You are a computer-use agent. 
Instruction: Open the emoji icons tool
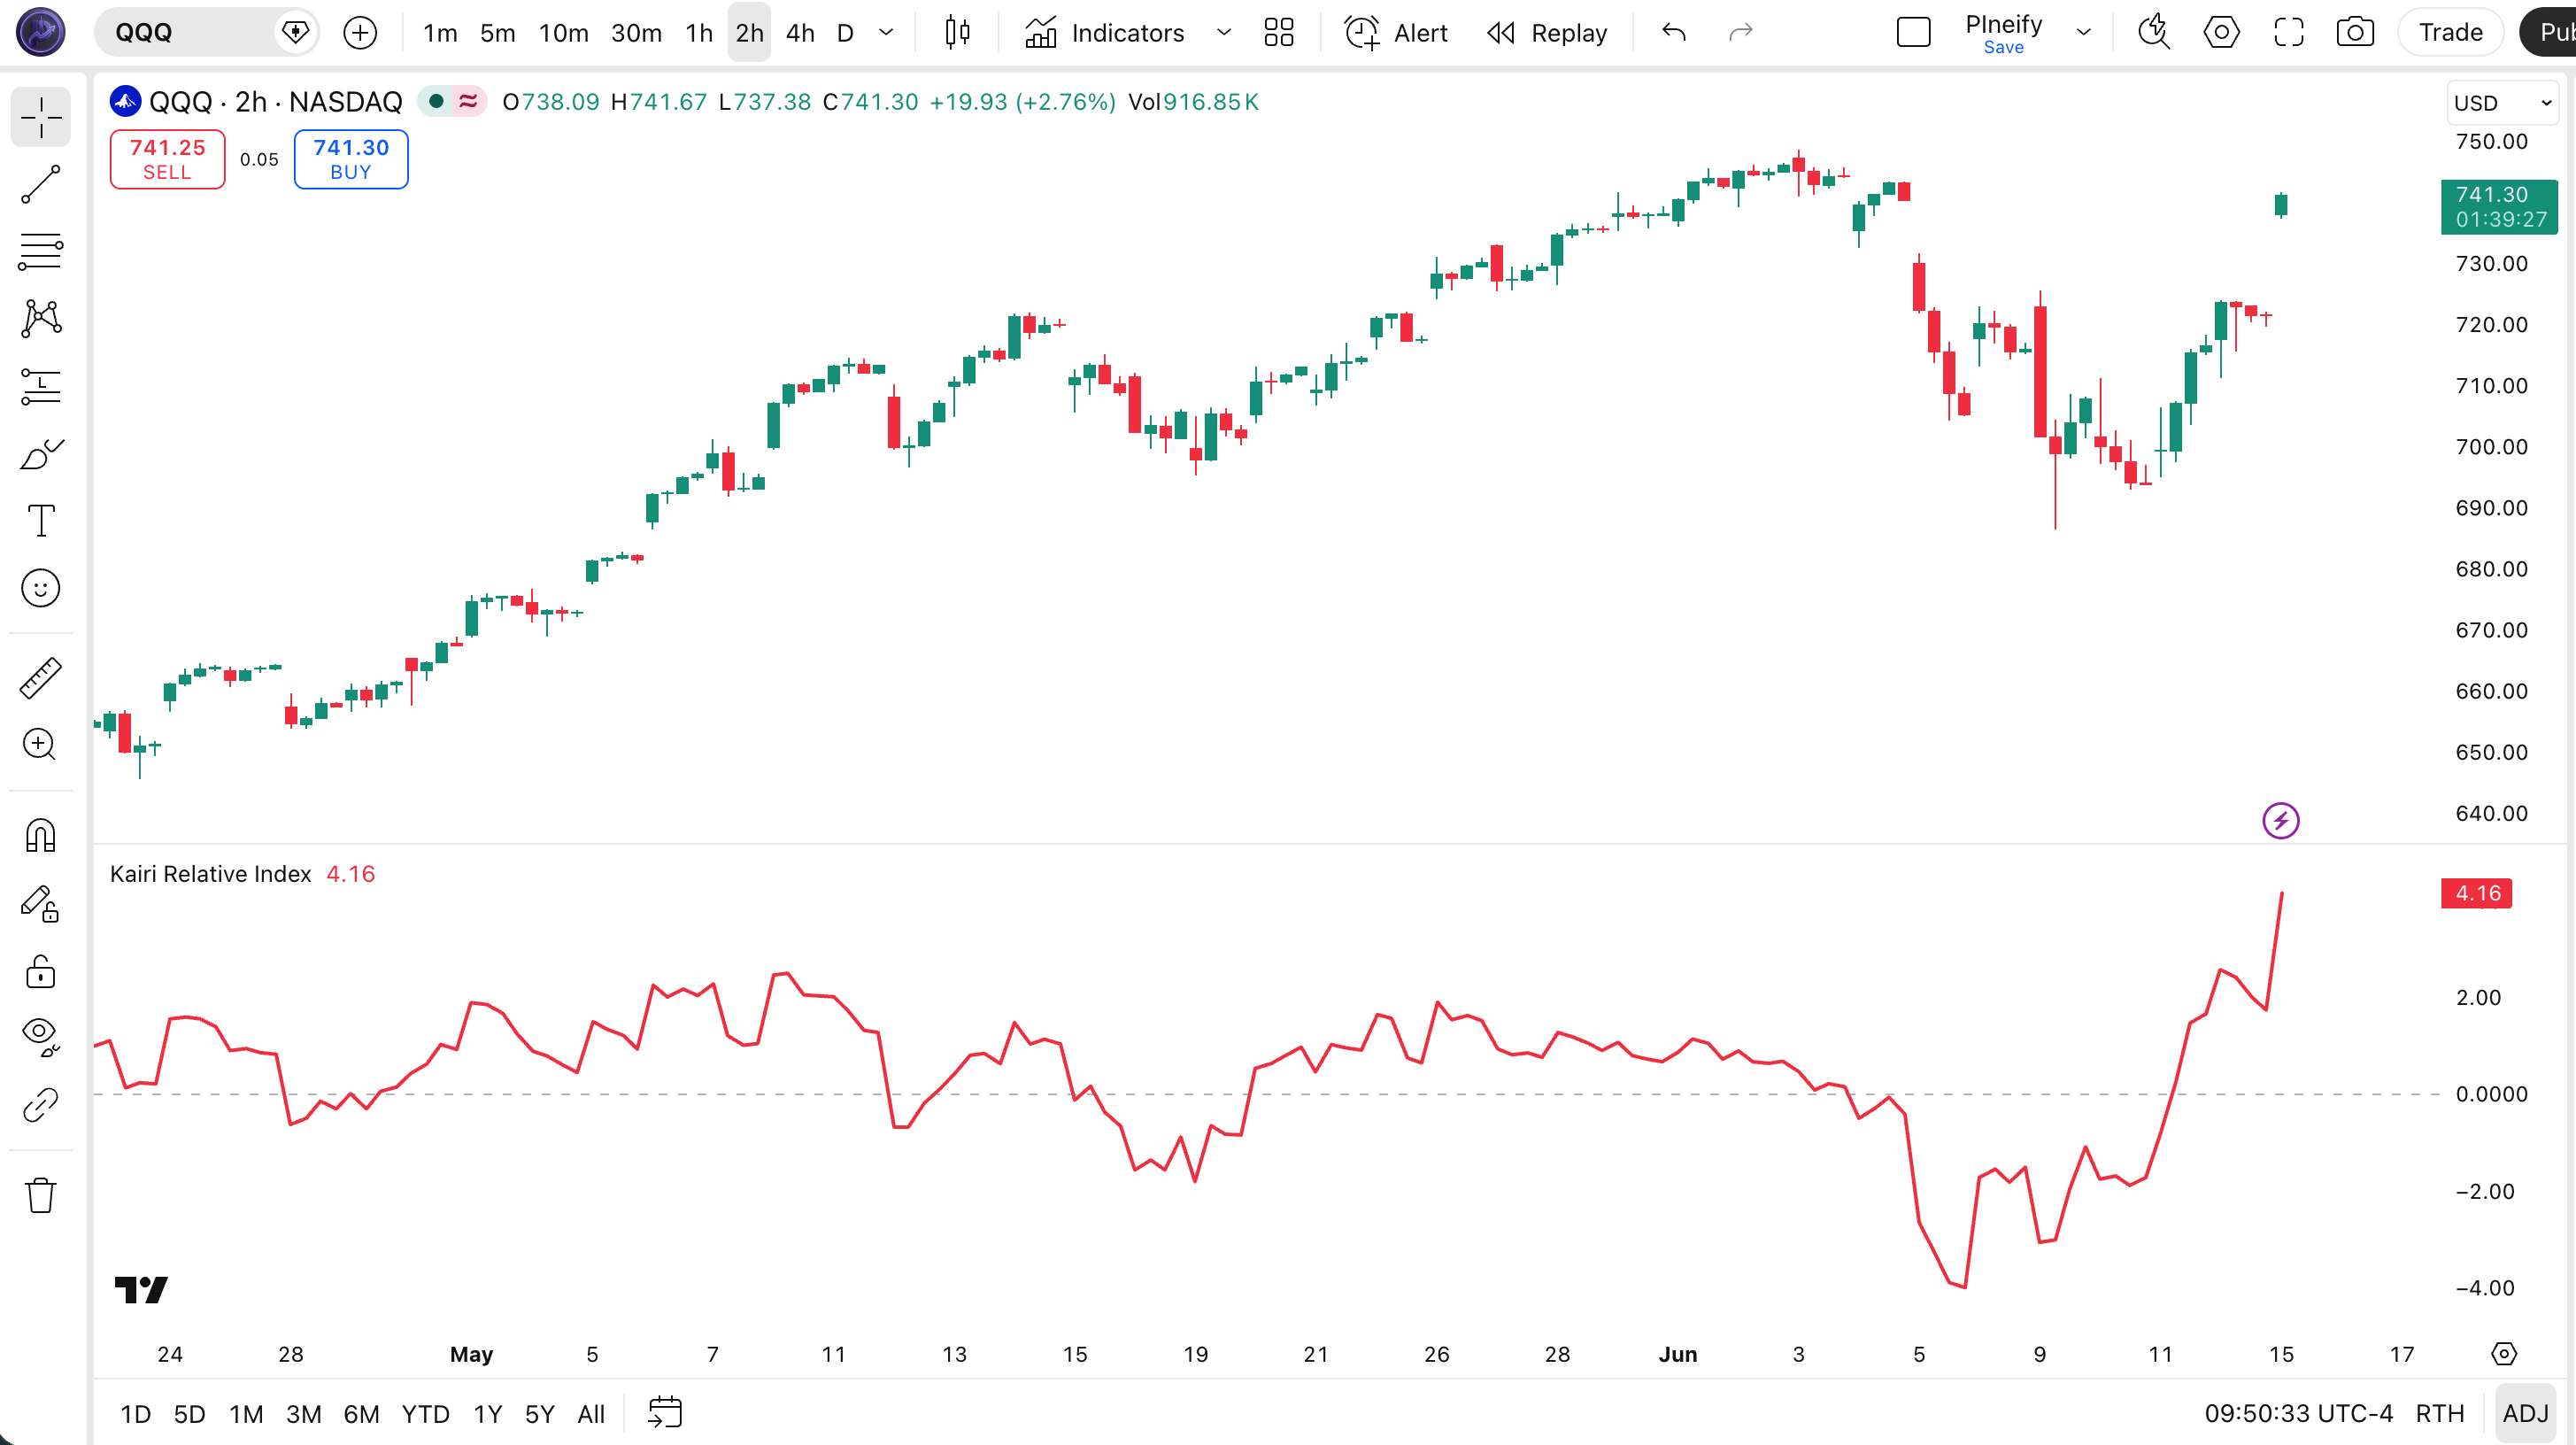coord(41,588)
